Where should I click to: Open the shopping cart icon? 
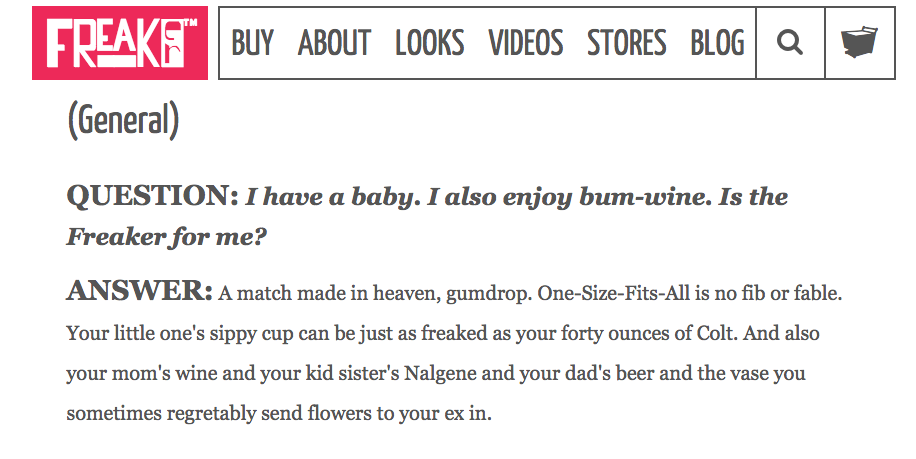859,43
